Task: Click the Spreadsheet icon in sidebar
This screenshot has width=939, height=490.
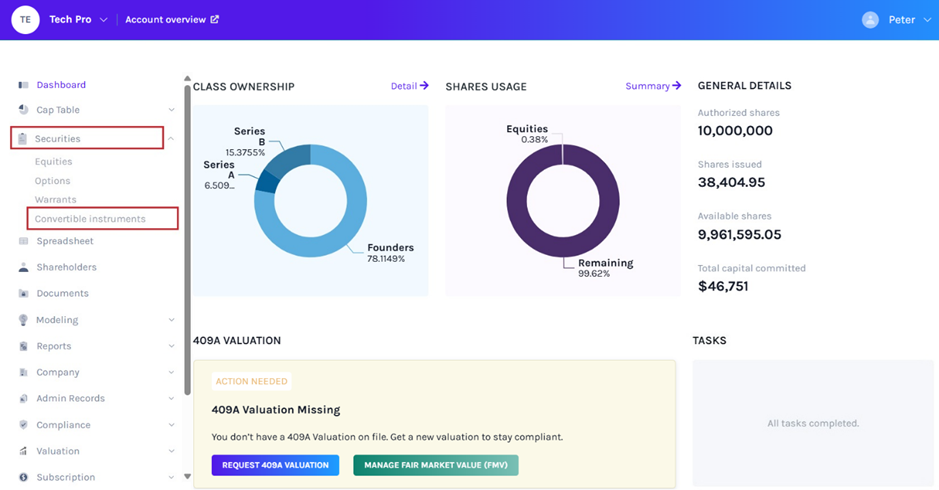Action: (23, 241)
